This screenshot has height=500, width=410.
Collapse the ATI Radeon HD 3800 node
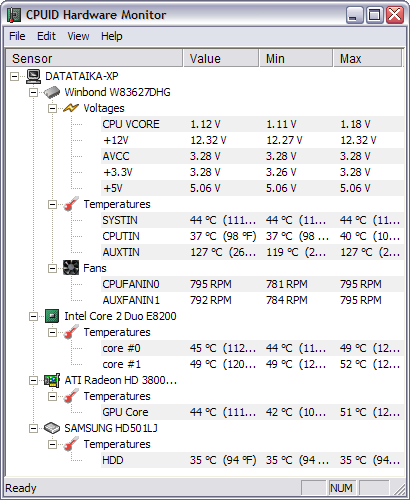(33, 380)
